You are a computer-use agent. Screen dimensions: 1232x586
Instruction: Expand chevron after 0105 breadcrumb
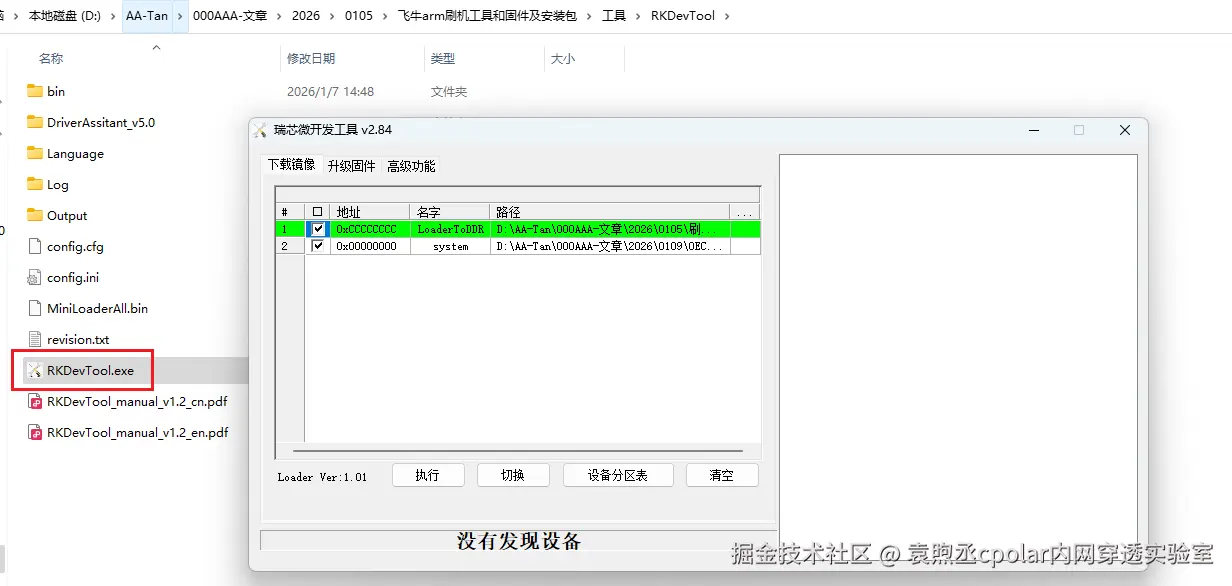coord(386,16)
